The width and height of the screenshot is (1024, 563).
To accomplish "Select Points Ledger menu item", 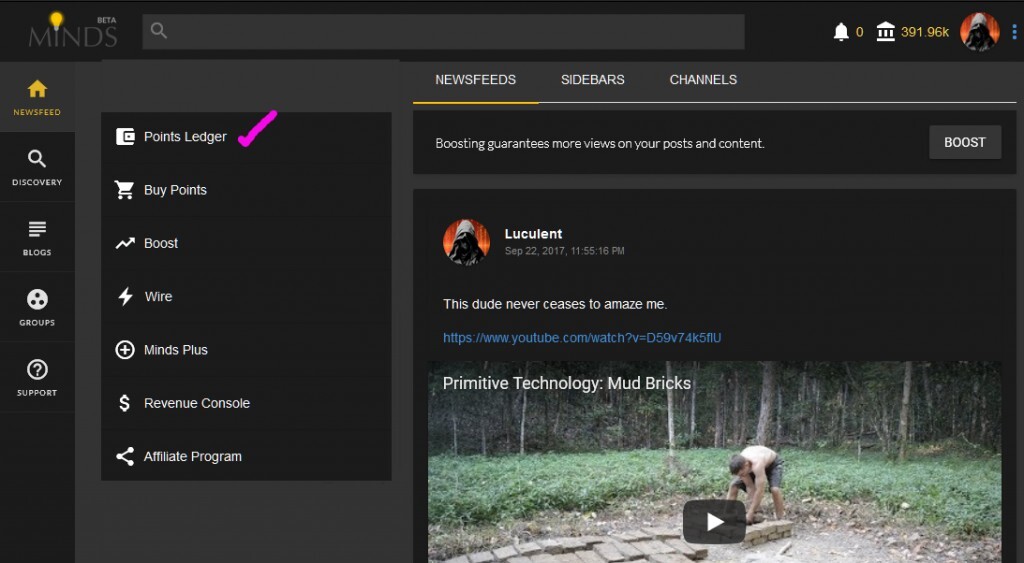I will (x=185, y=137).
